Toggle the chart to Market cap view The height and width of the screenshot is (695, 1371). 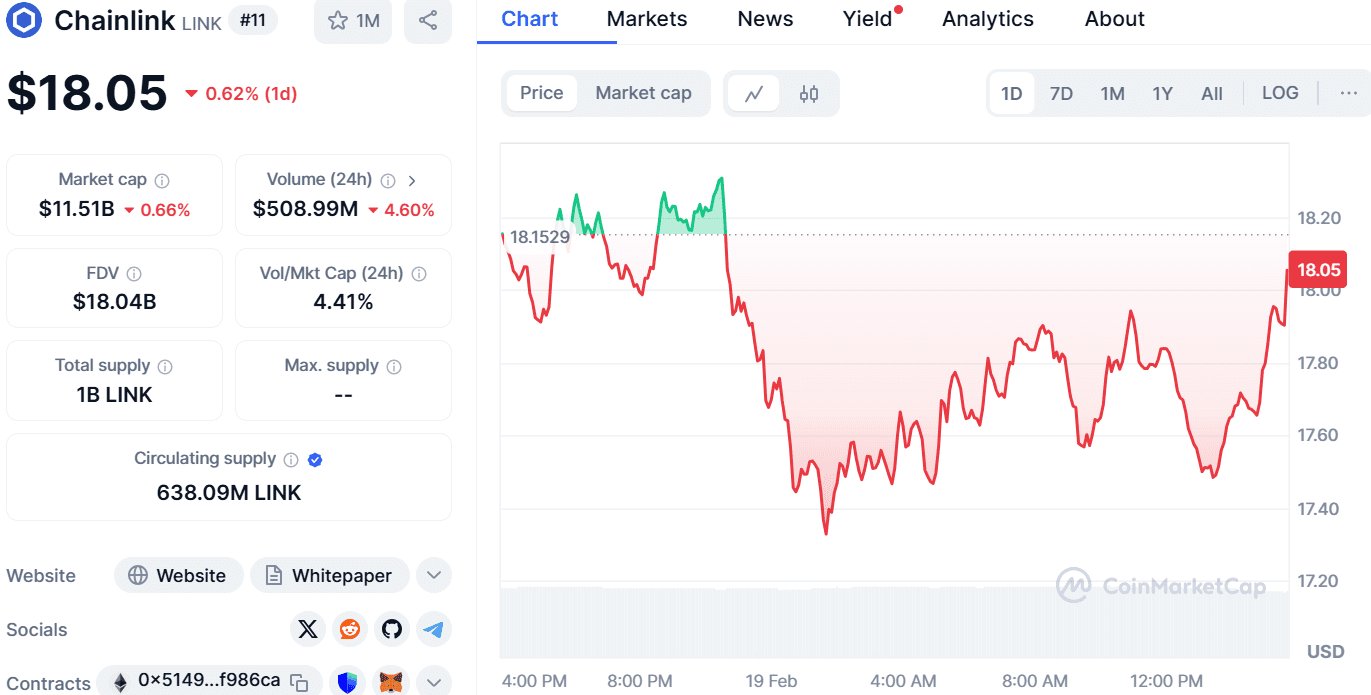[x=643, y=92]
